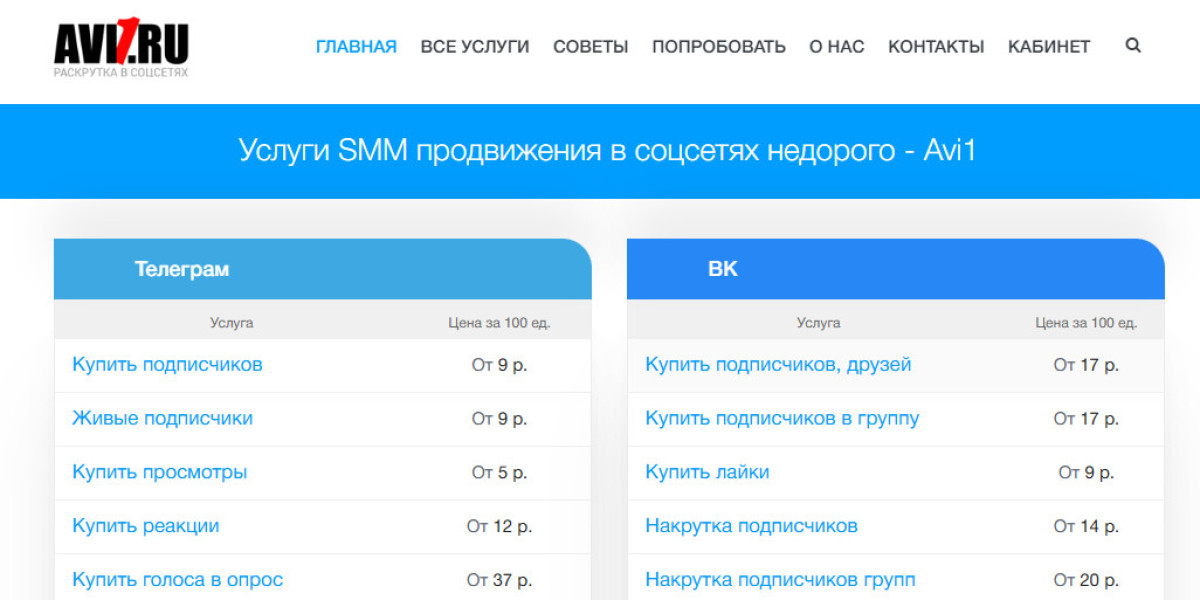The height and width of the screenshot is (600, 1200).
Task: Click the search magnifier icon in the header
Action: coord(1133,45)
